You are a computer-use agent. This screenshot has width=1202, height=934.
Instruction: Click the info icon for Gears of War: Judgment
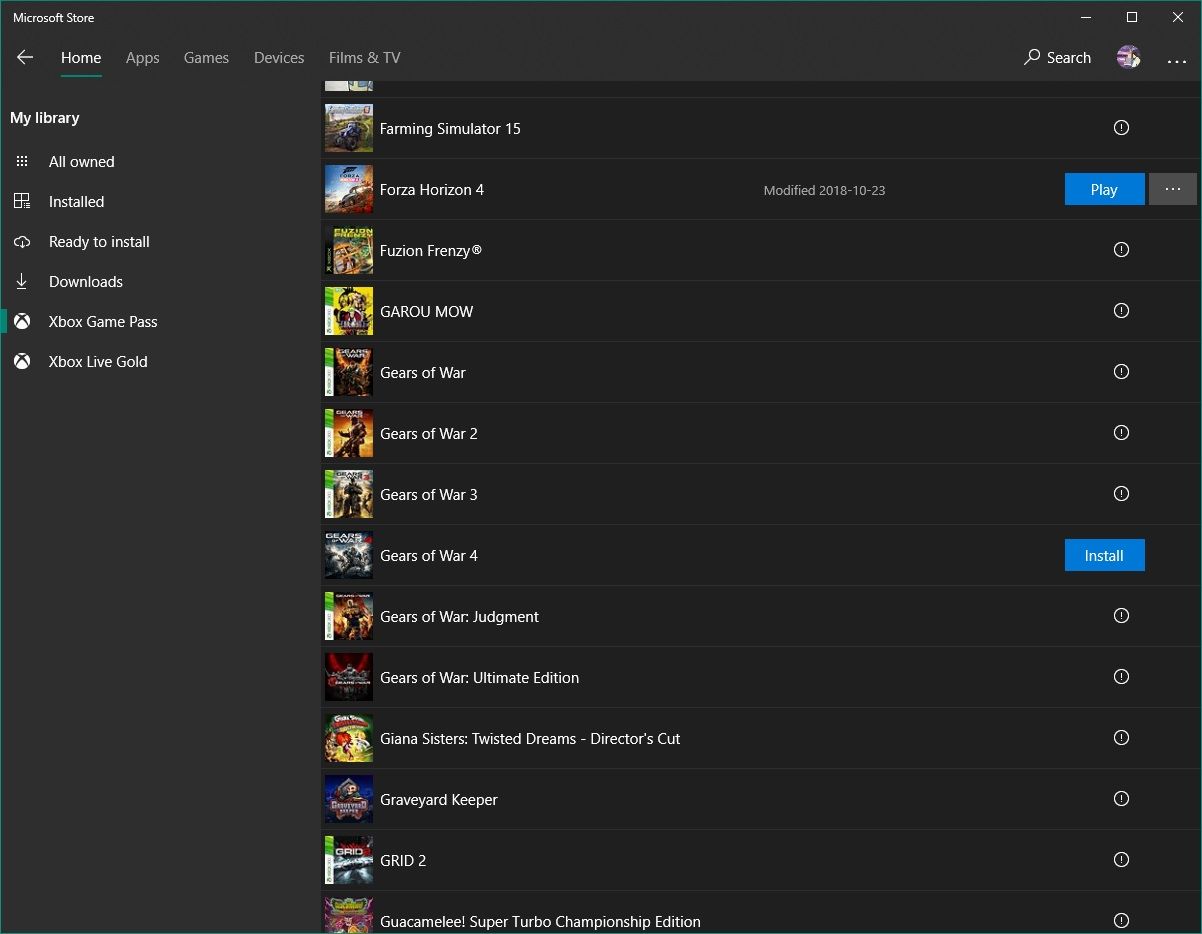click(x=1121, y=616)
